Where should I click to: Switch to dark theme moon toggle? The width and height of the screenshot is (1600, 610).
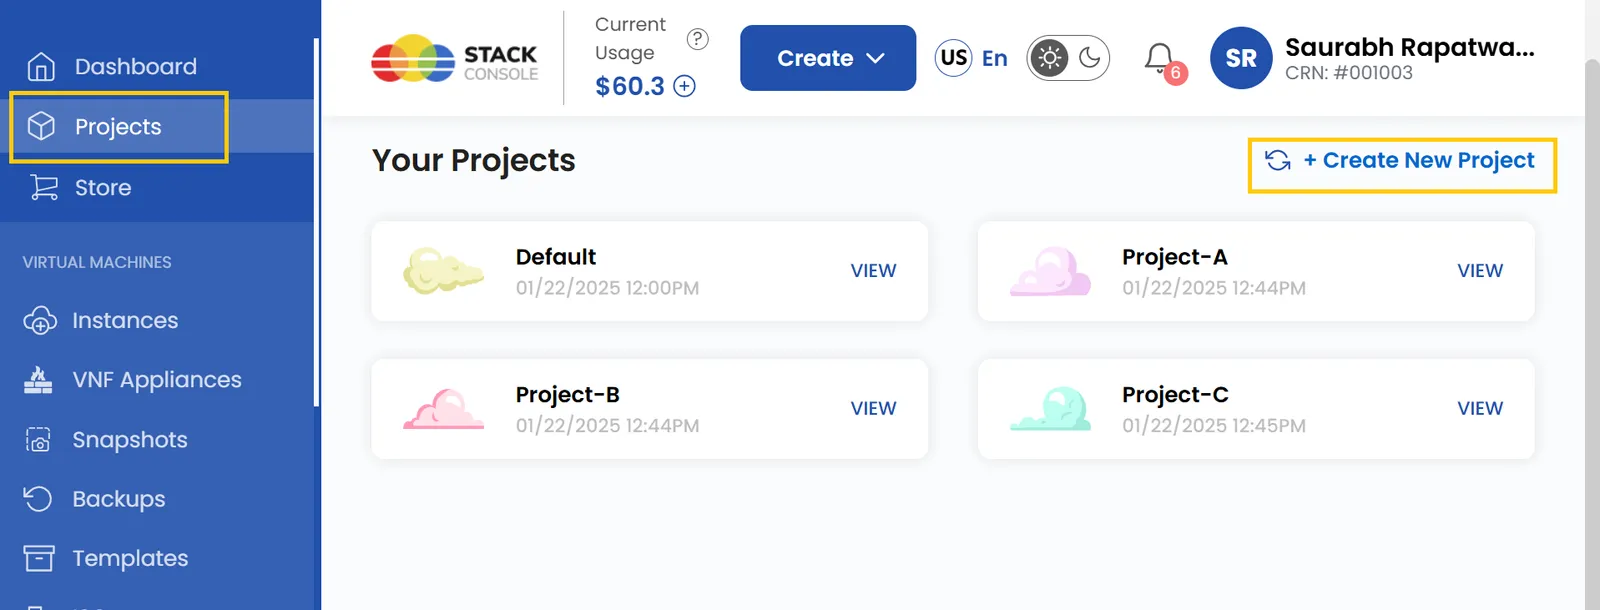pyautogui.click(x=1090, y=58)
